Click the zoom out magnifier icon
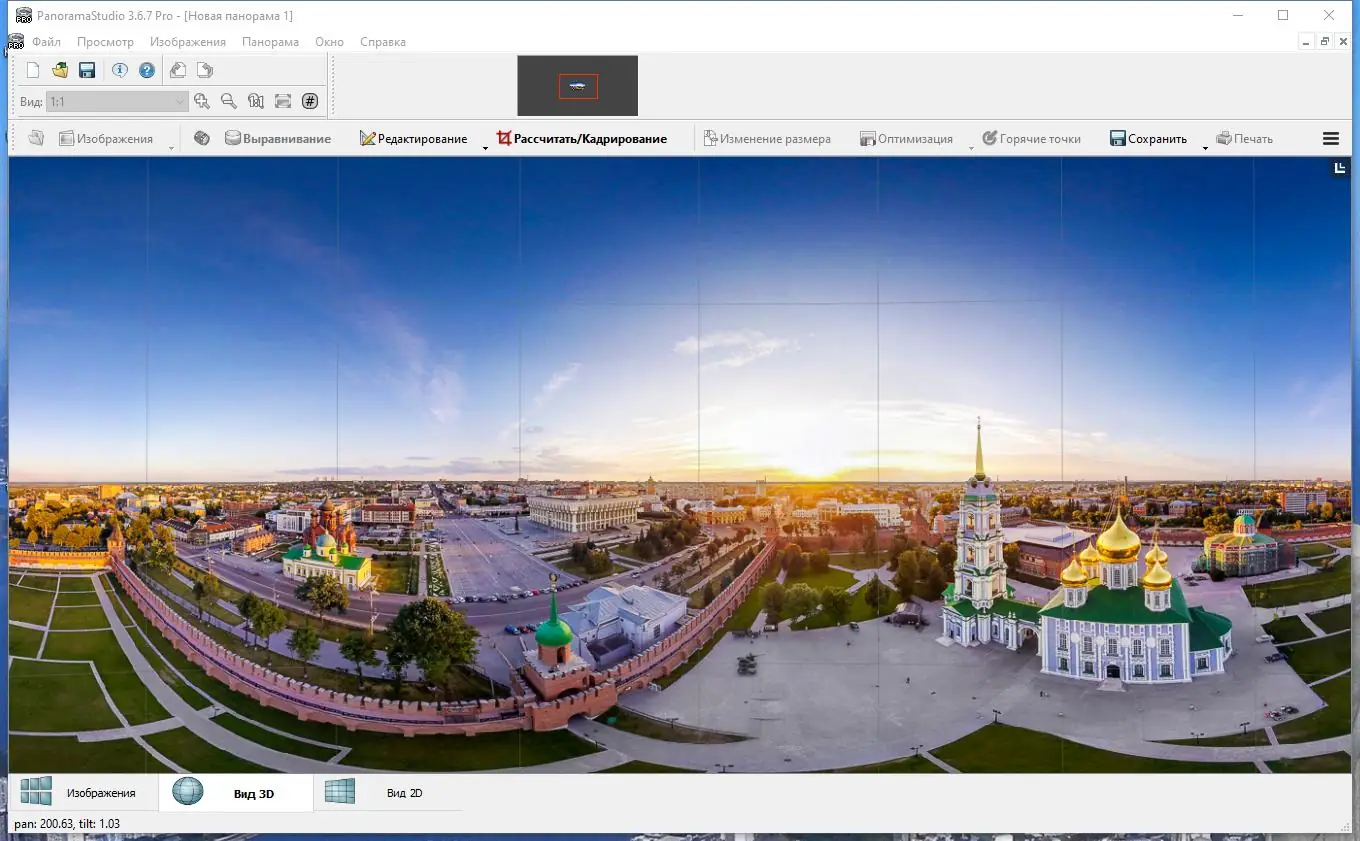Viewport: 1360px width, 841px height. tap(229, 101)
